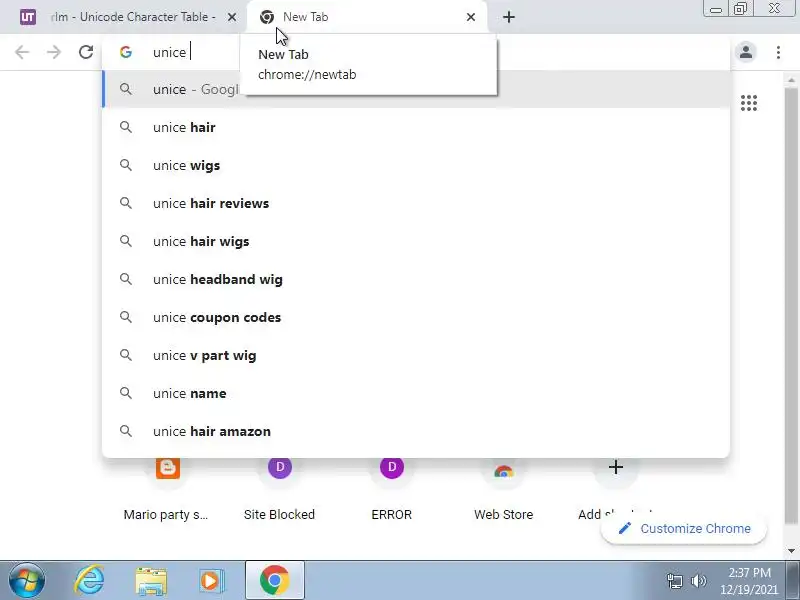Open the Windows Start menu
Screen dimensions: 800x600
[26, 581]
